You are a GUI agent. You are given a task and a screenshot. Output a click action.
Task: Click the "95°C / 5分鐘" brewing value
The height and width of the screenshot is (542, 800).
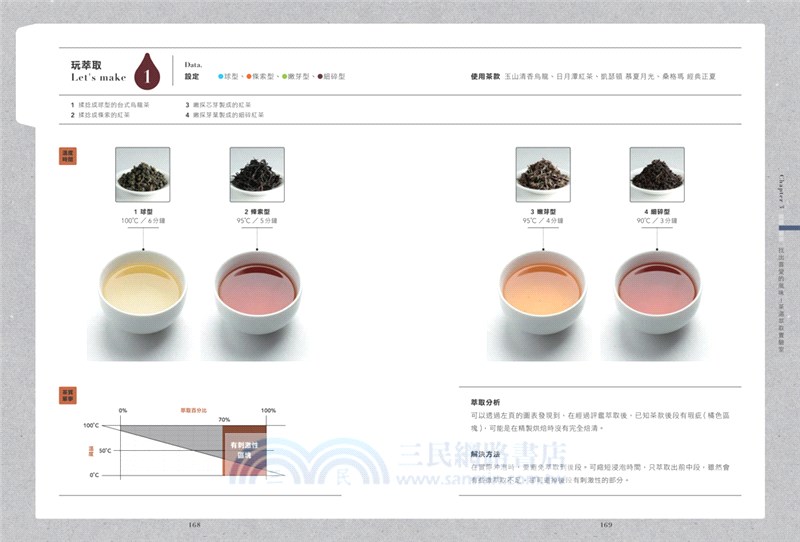pos(257,220)
